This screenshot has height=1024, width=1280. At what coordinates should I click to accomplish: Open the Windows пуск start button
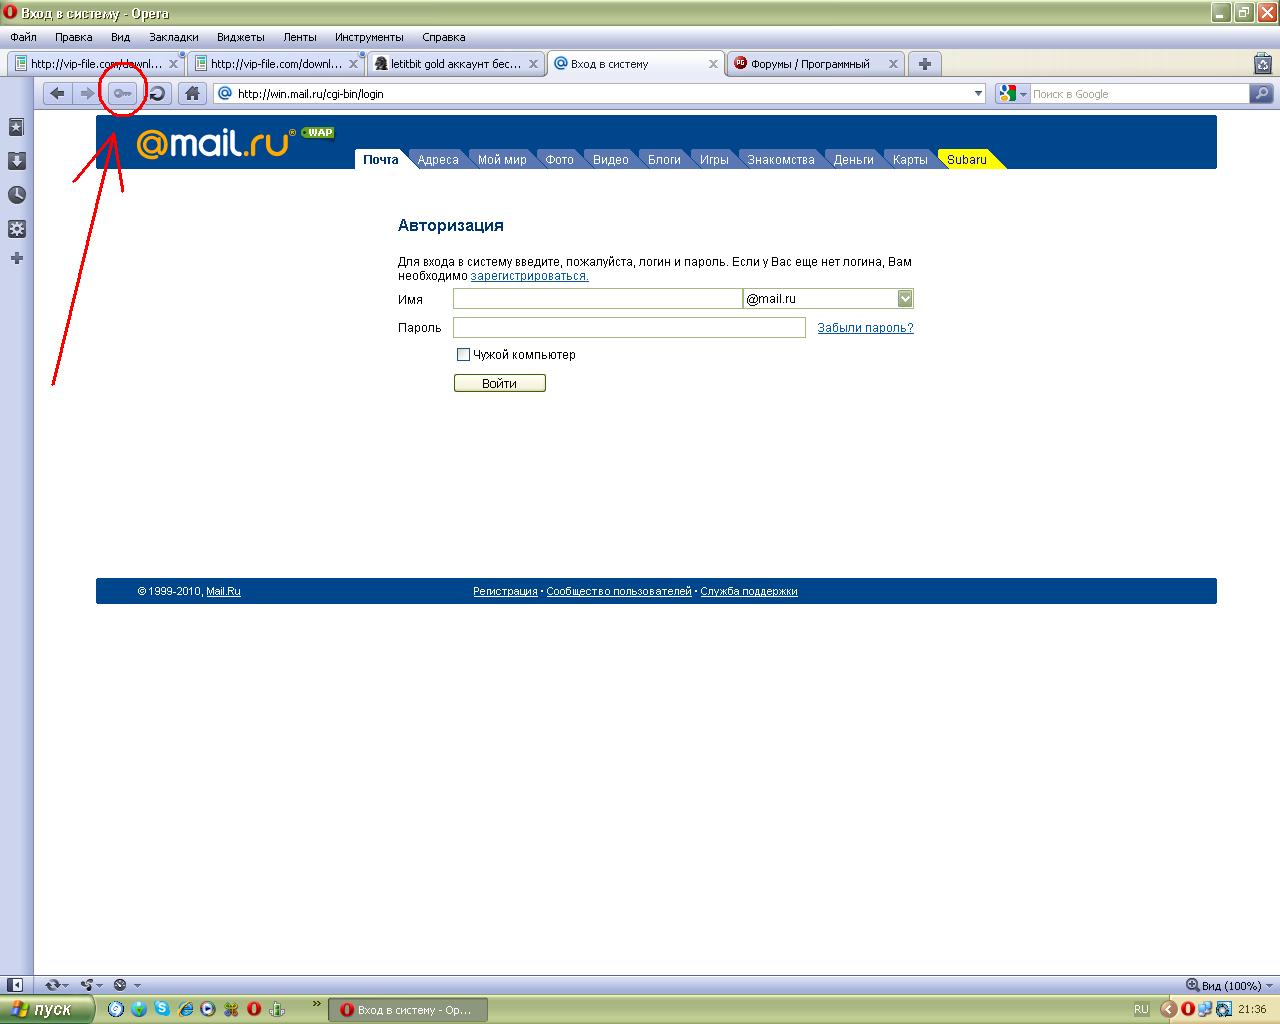pyautogui.click(x=48, y=1009)
